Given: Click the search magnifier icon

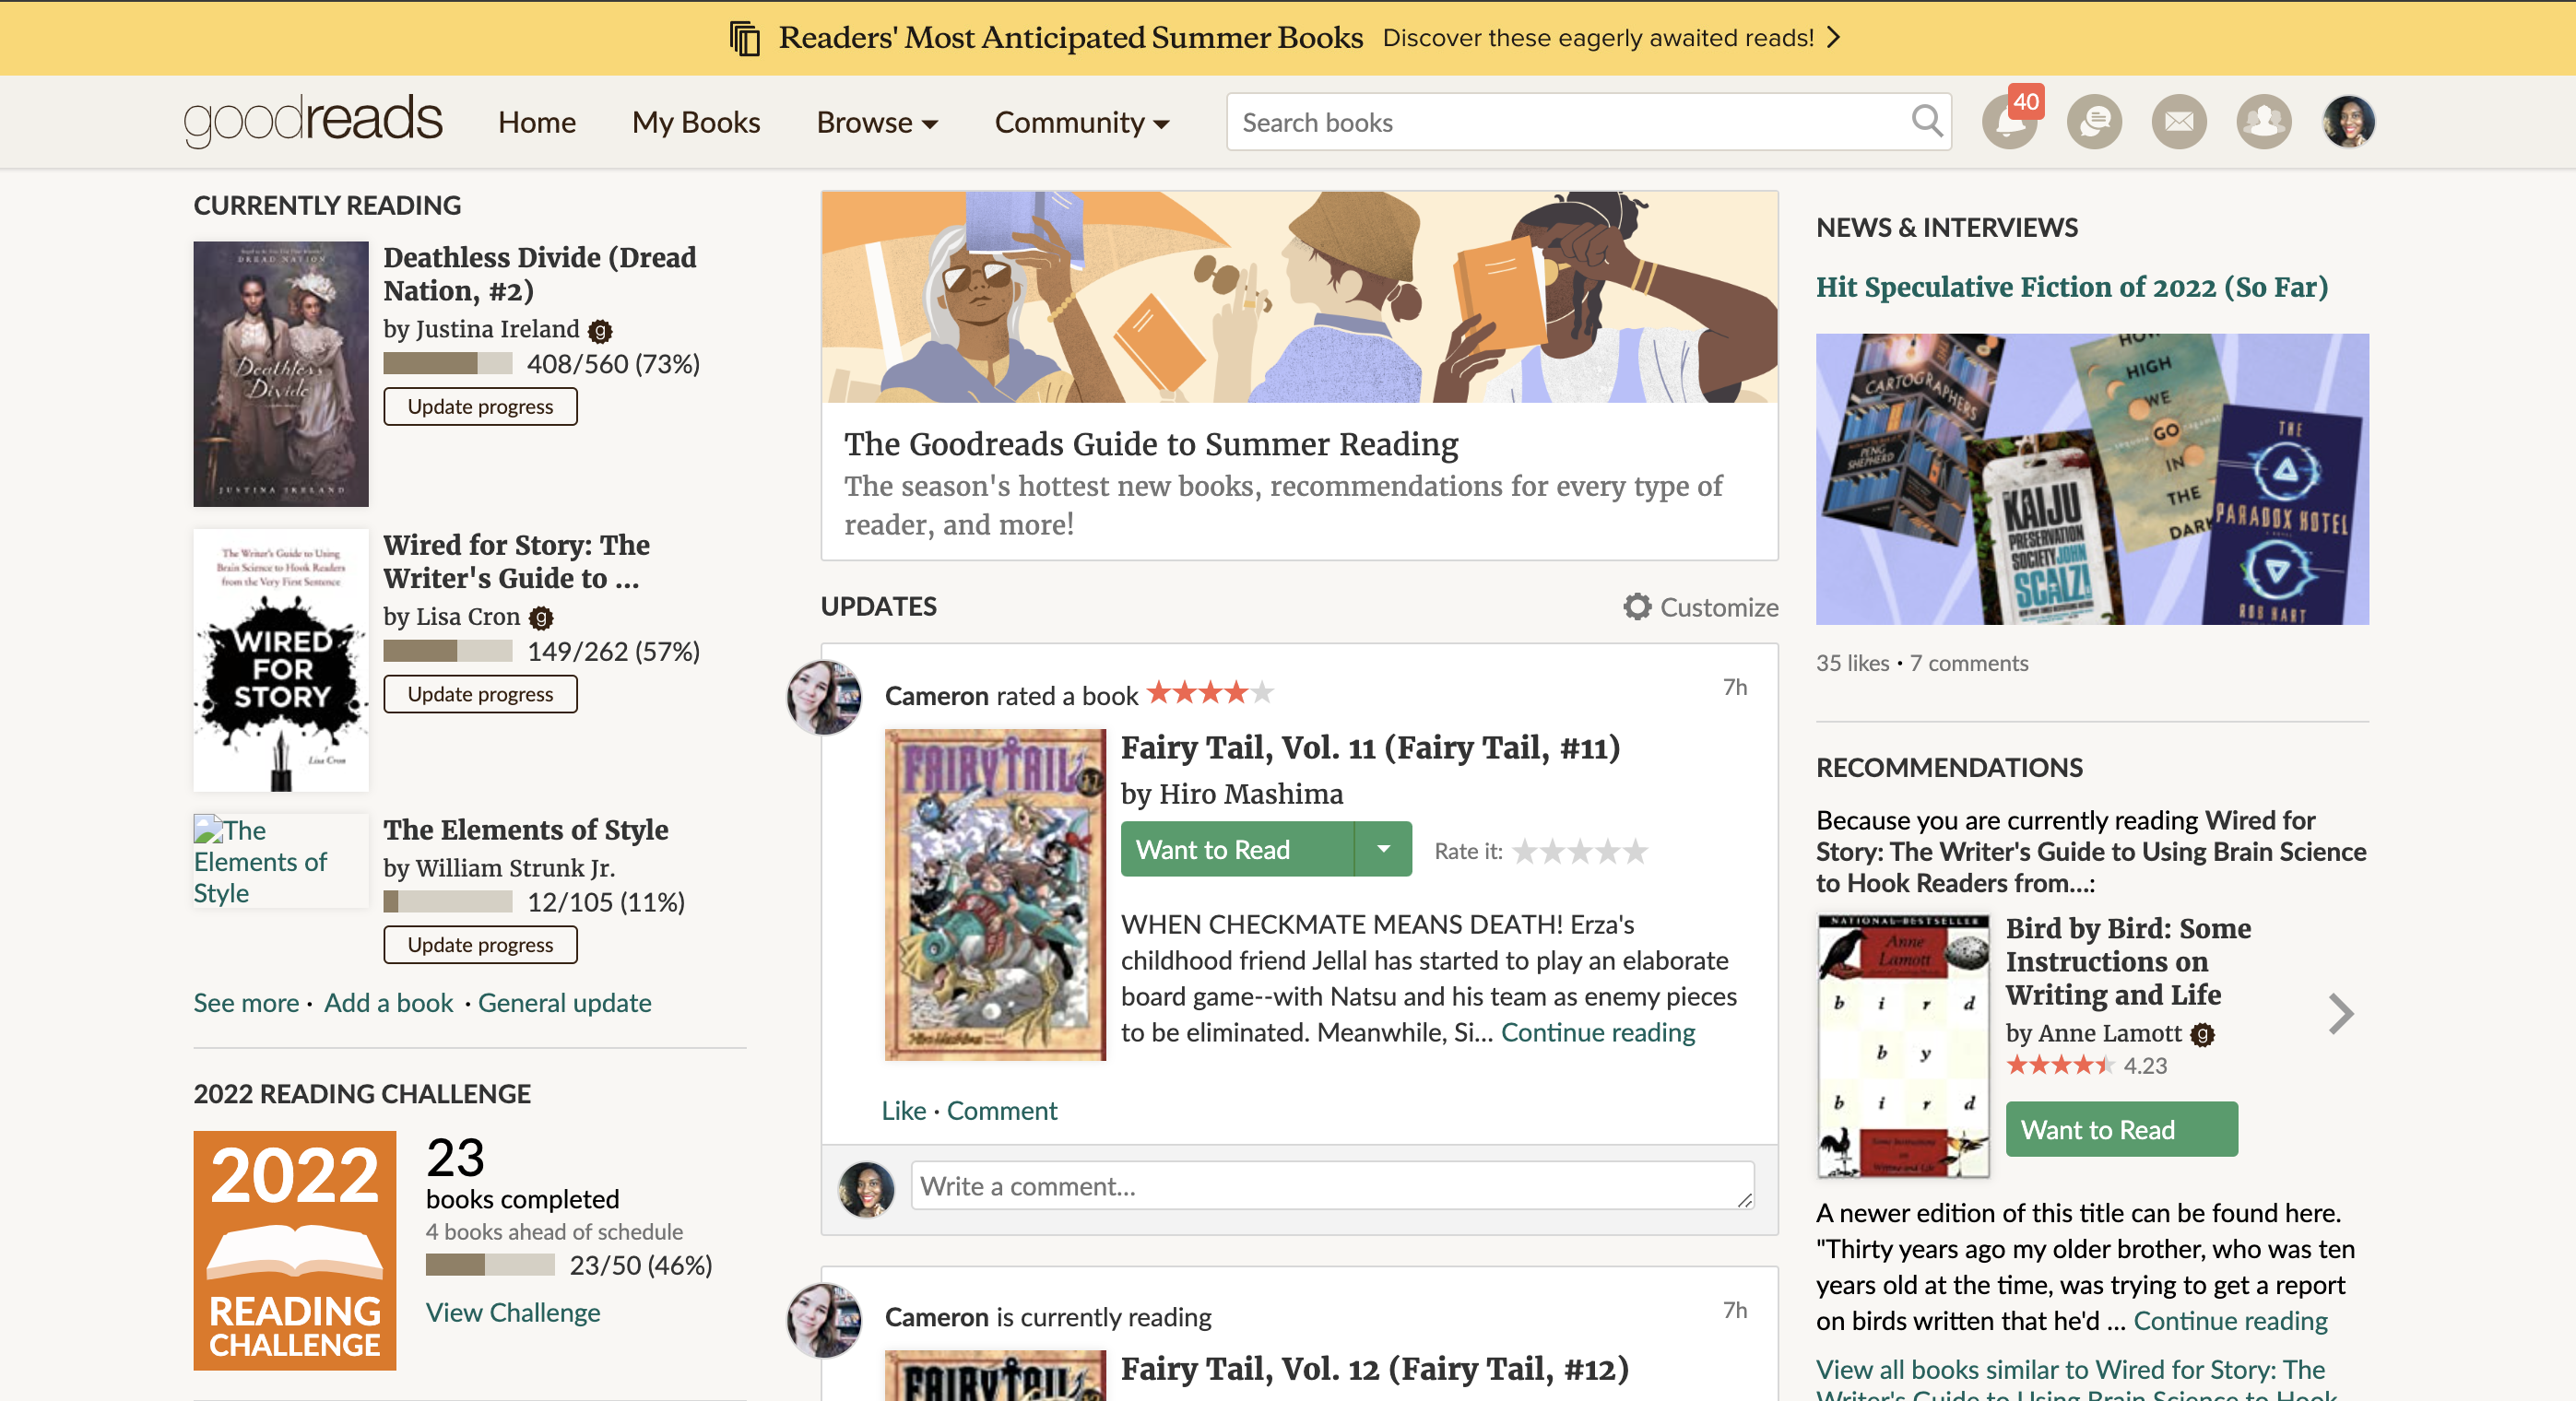Looking at the screenshot, I should click(1926, 122).
